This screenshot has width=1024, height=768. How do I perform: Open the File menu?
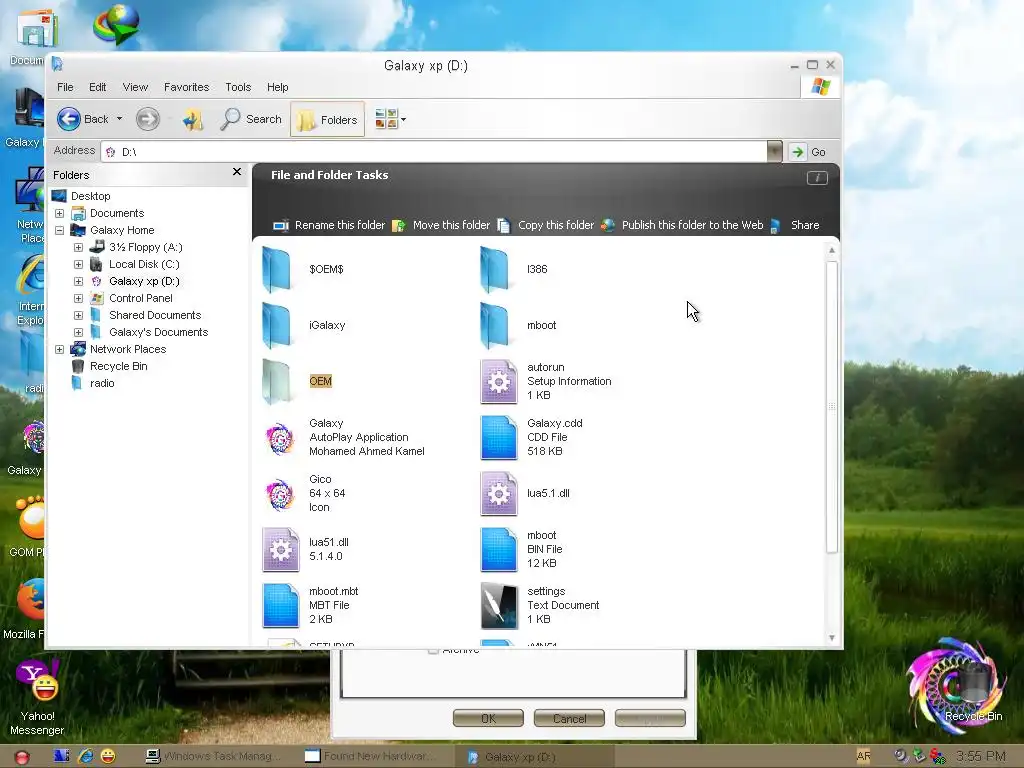coord(65,87)
